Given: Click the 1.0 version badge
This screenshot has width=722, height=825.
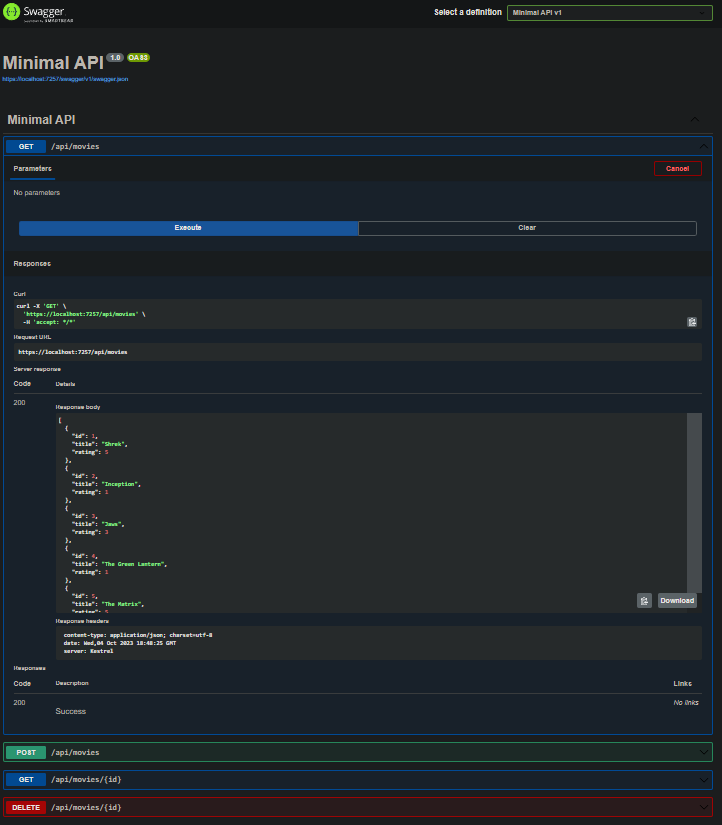Looking at the screenshot, I should 114,57.
